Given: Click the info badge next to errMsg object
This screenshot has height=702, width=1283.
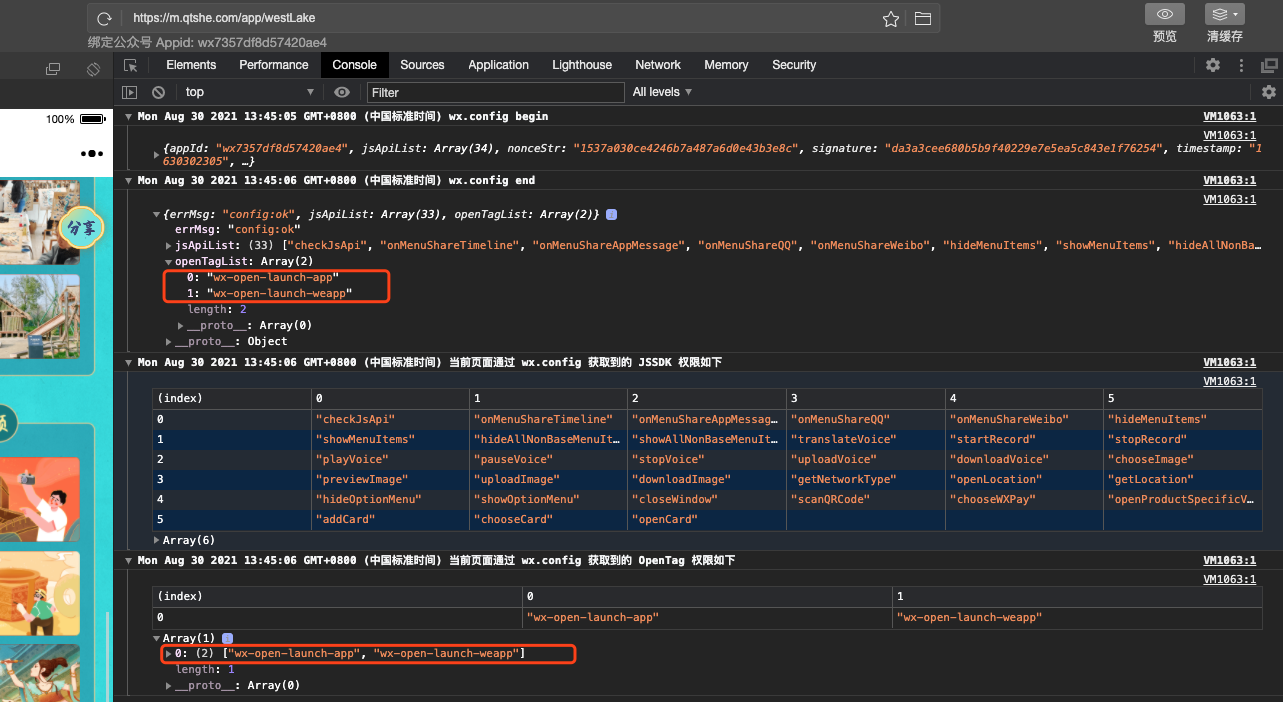Looking at the screenshot, I should pos(612,215).
